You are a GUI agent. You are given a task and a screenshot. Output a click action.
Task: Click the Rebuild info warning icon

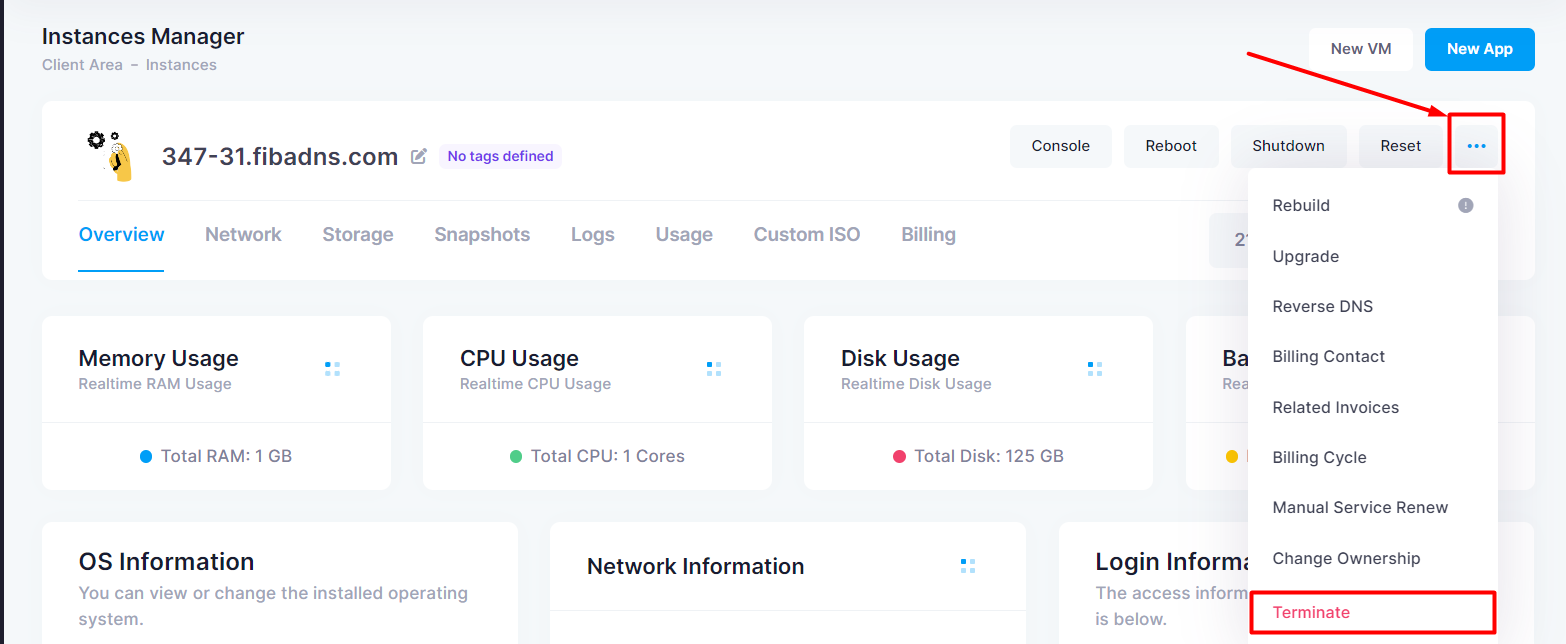(x=1465, y=205)
